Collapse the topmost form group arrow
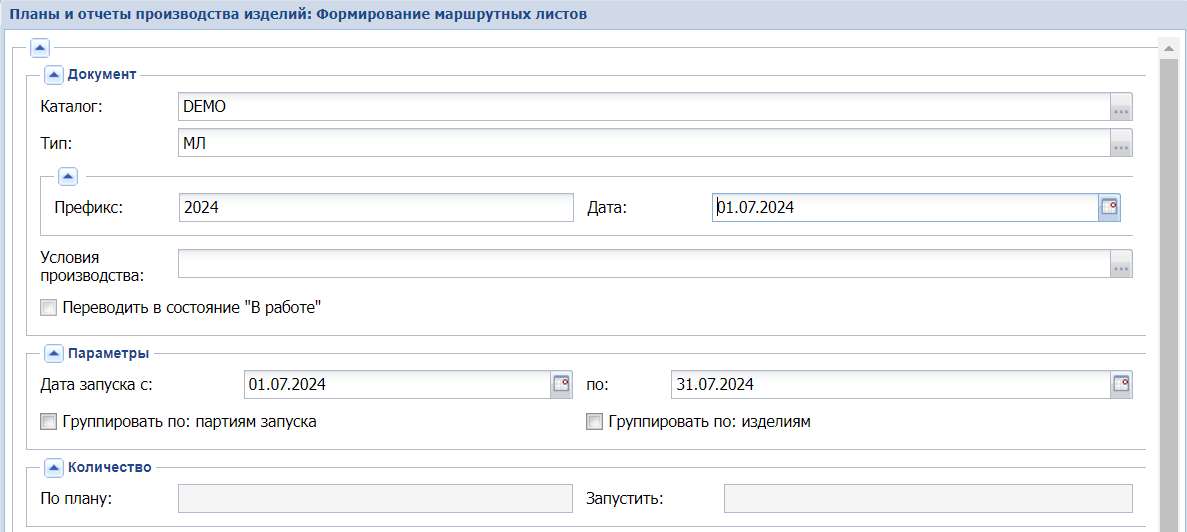The image size is (1187, 532). point(40,47)
